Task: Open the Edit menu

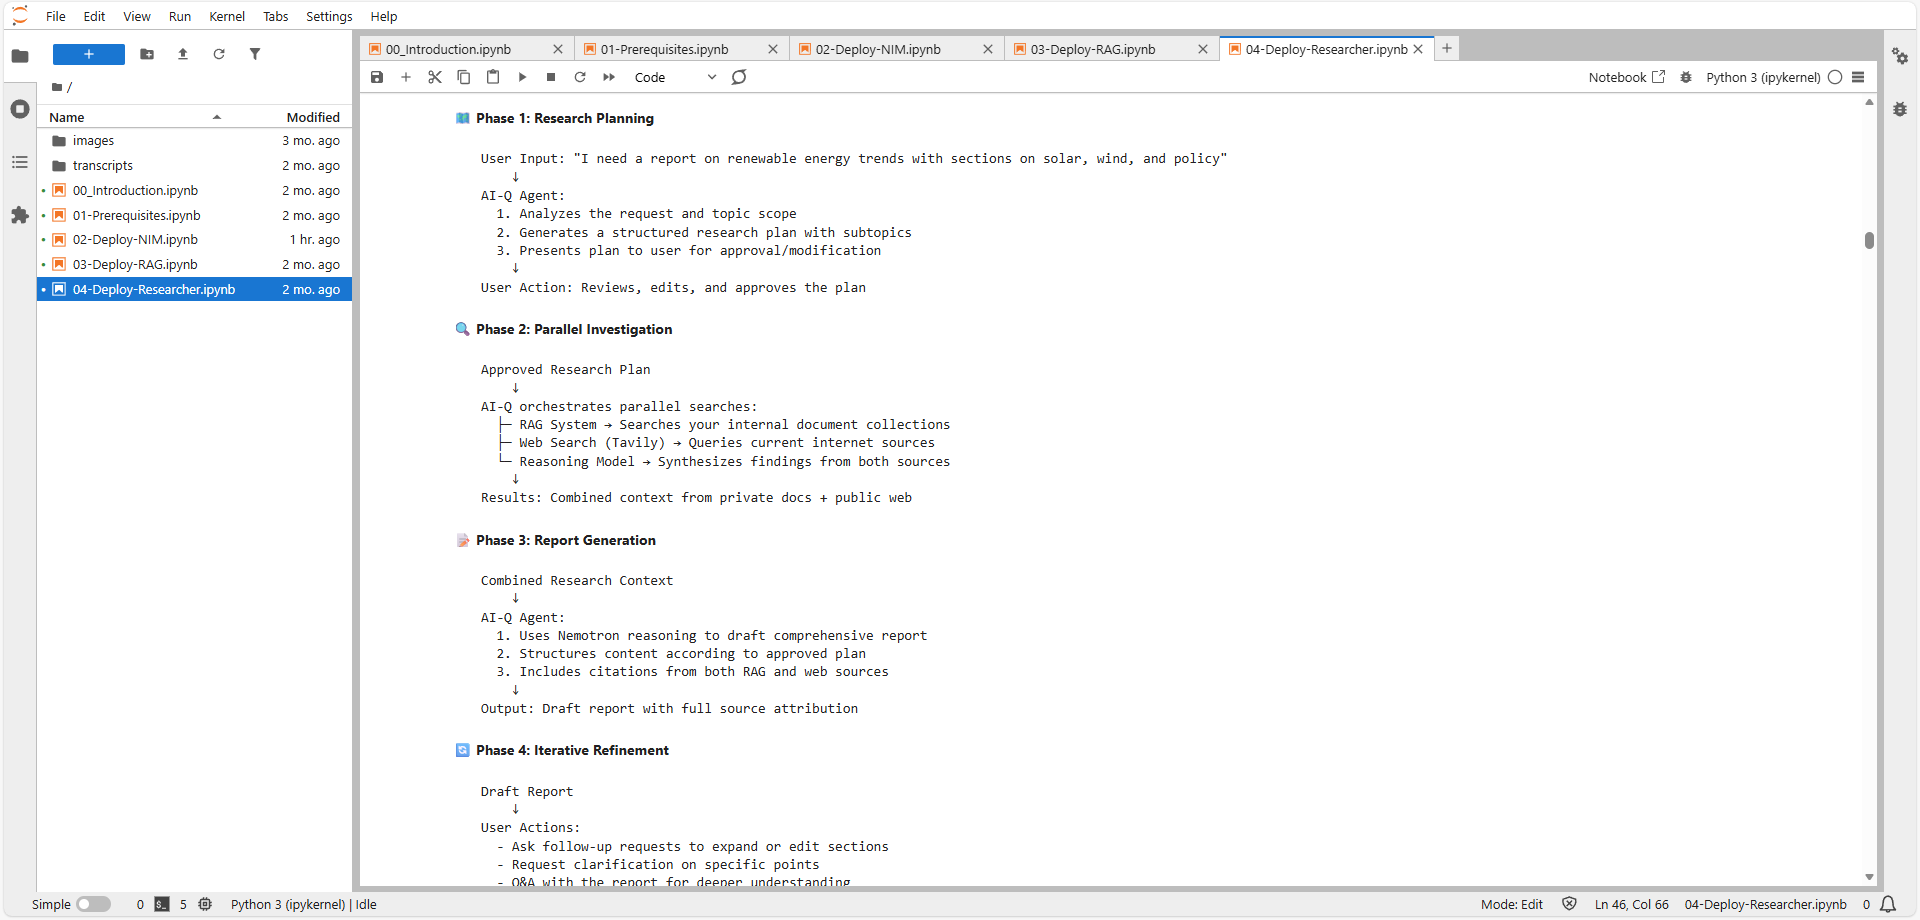Action: pos(95,16)
